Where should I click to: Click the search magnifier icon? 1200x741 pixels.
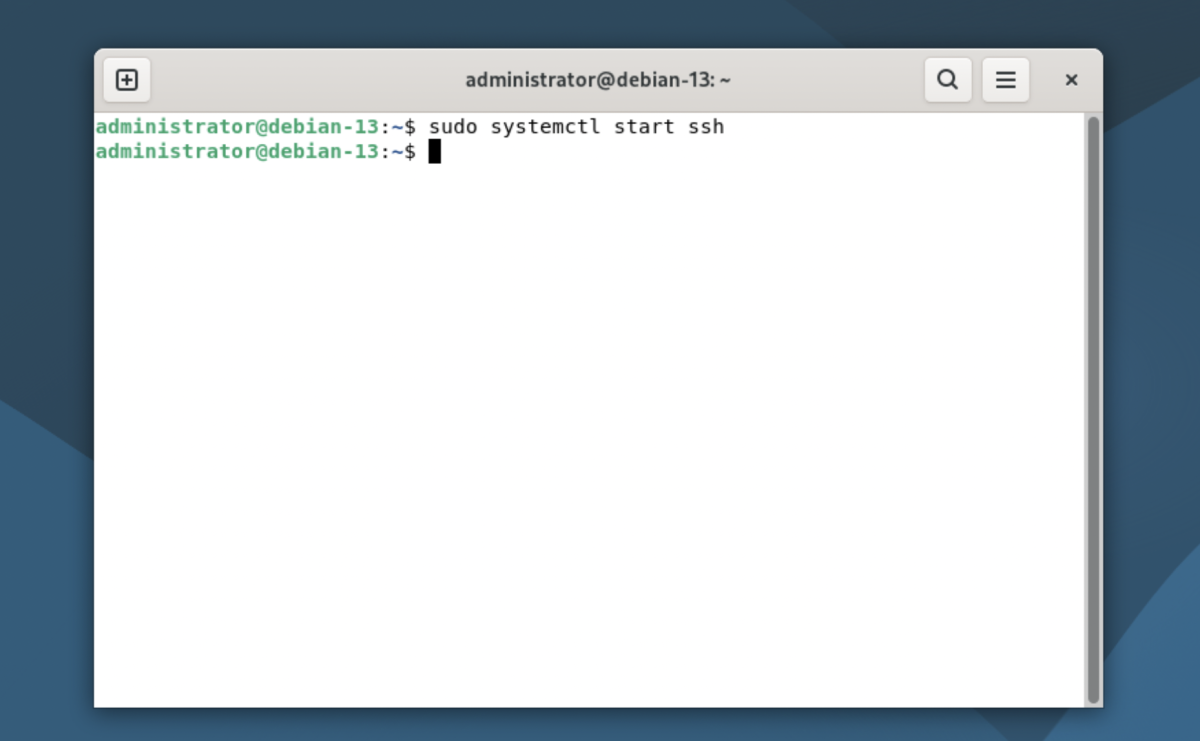tap(947, 80)
